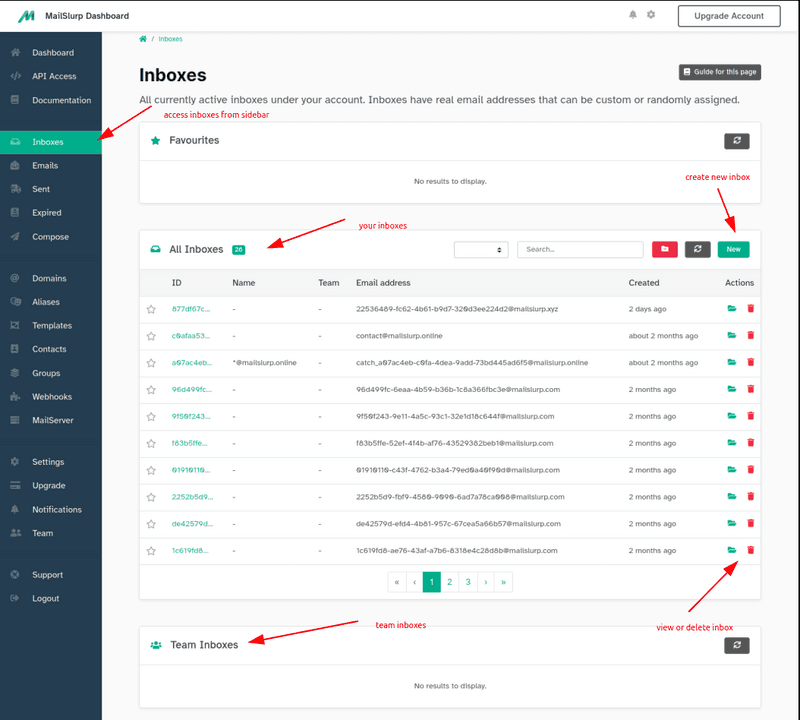
Task: Click the New button to create an inbox
Action: (x=733, y=249)
